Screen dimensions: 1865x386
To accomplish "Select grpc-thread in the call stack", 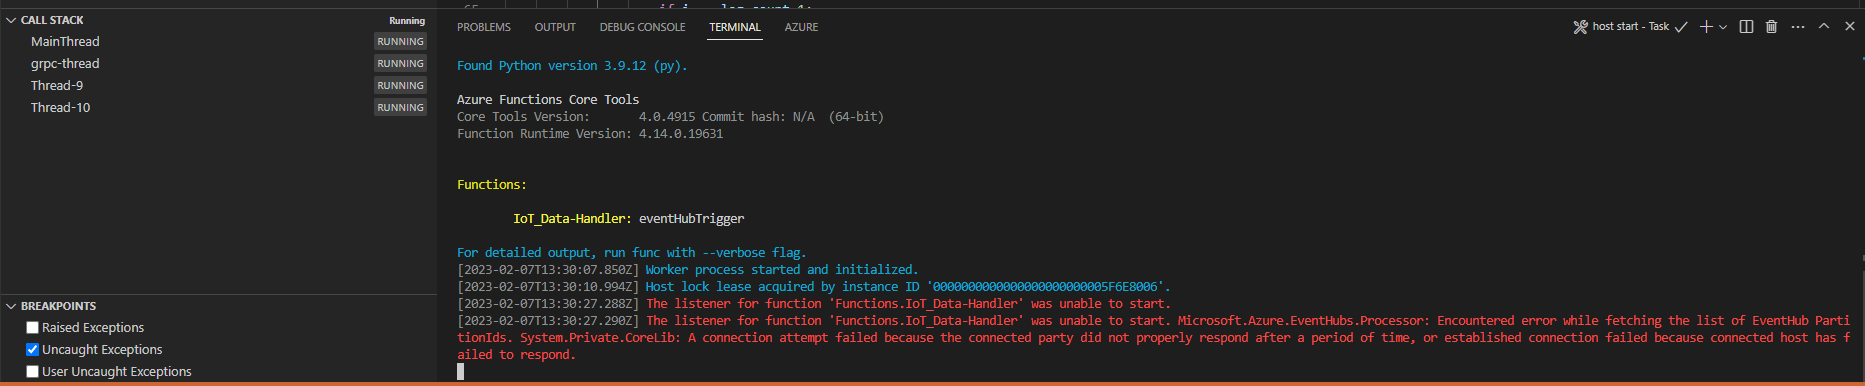I will 218,63.
